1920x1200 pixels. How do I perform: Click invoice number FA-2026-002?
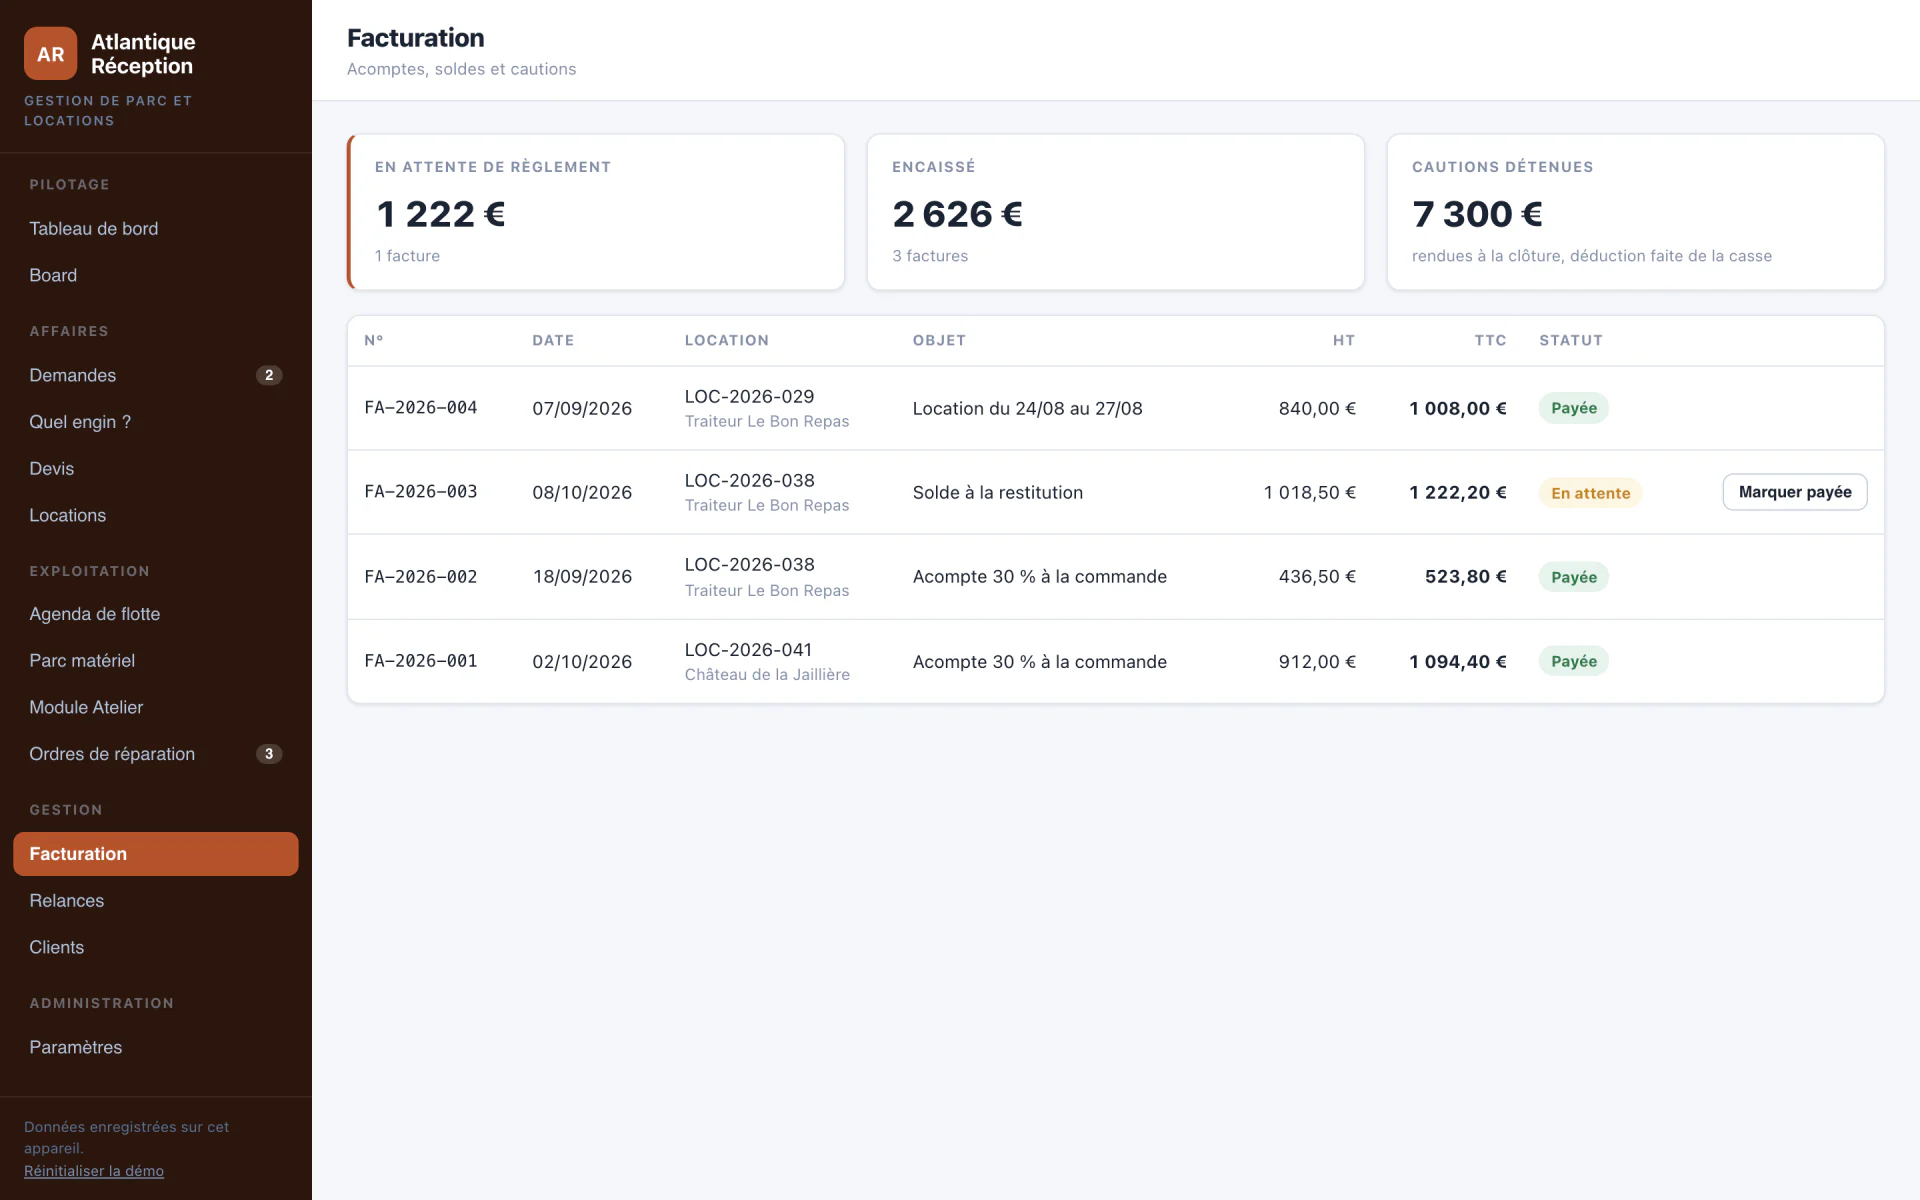pos(421,577)
